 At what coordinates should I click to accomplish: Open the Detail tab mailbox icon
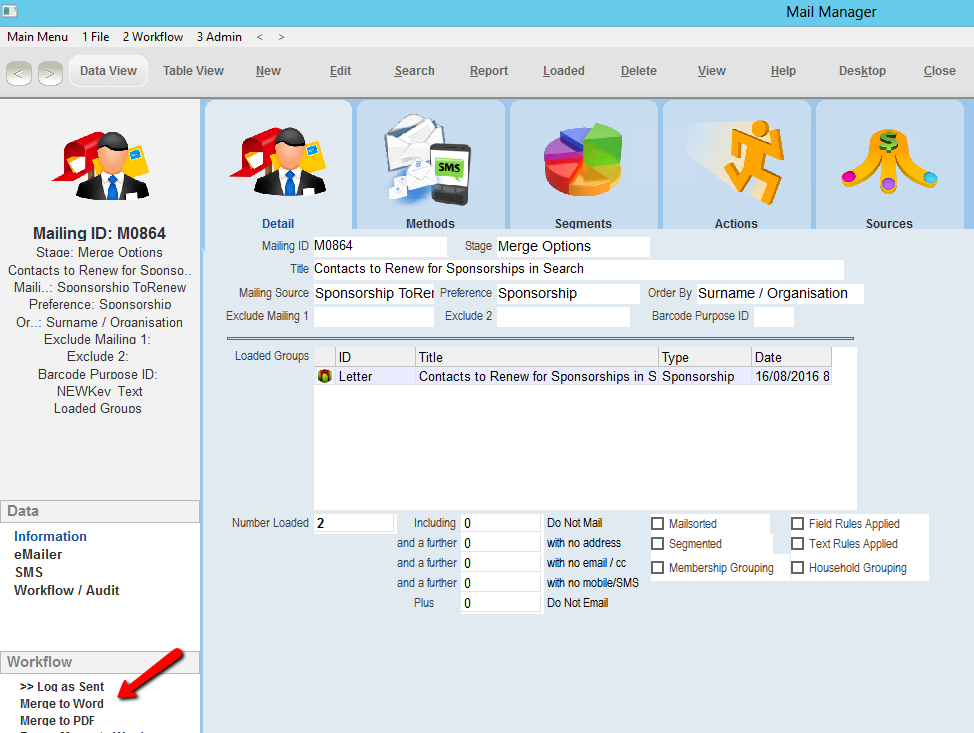278,160
